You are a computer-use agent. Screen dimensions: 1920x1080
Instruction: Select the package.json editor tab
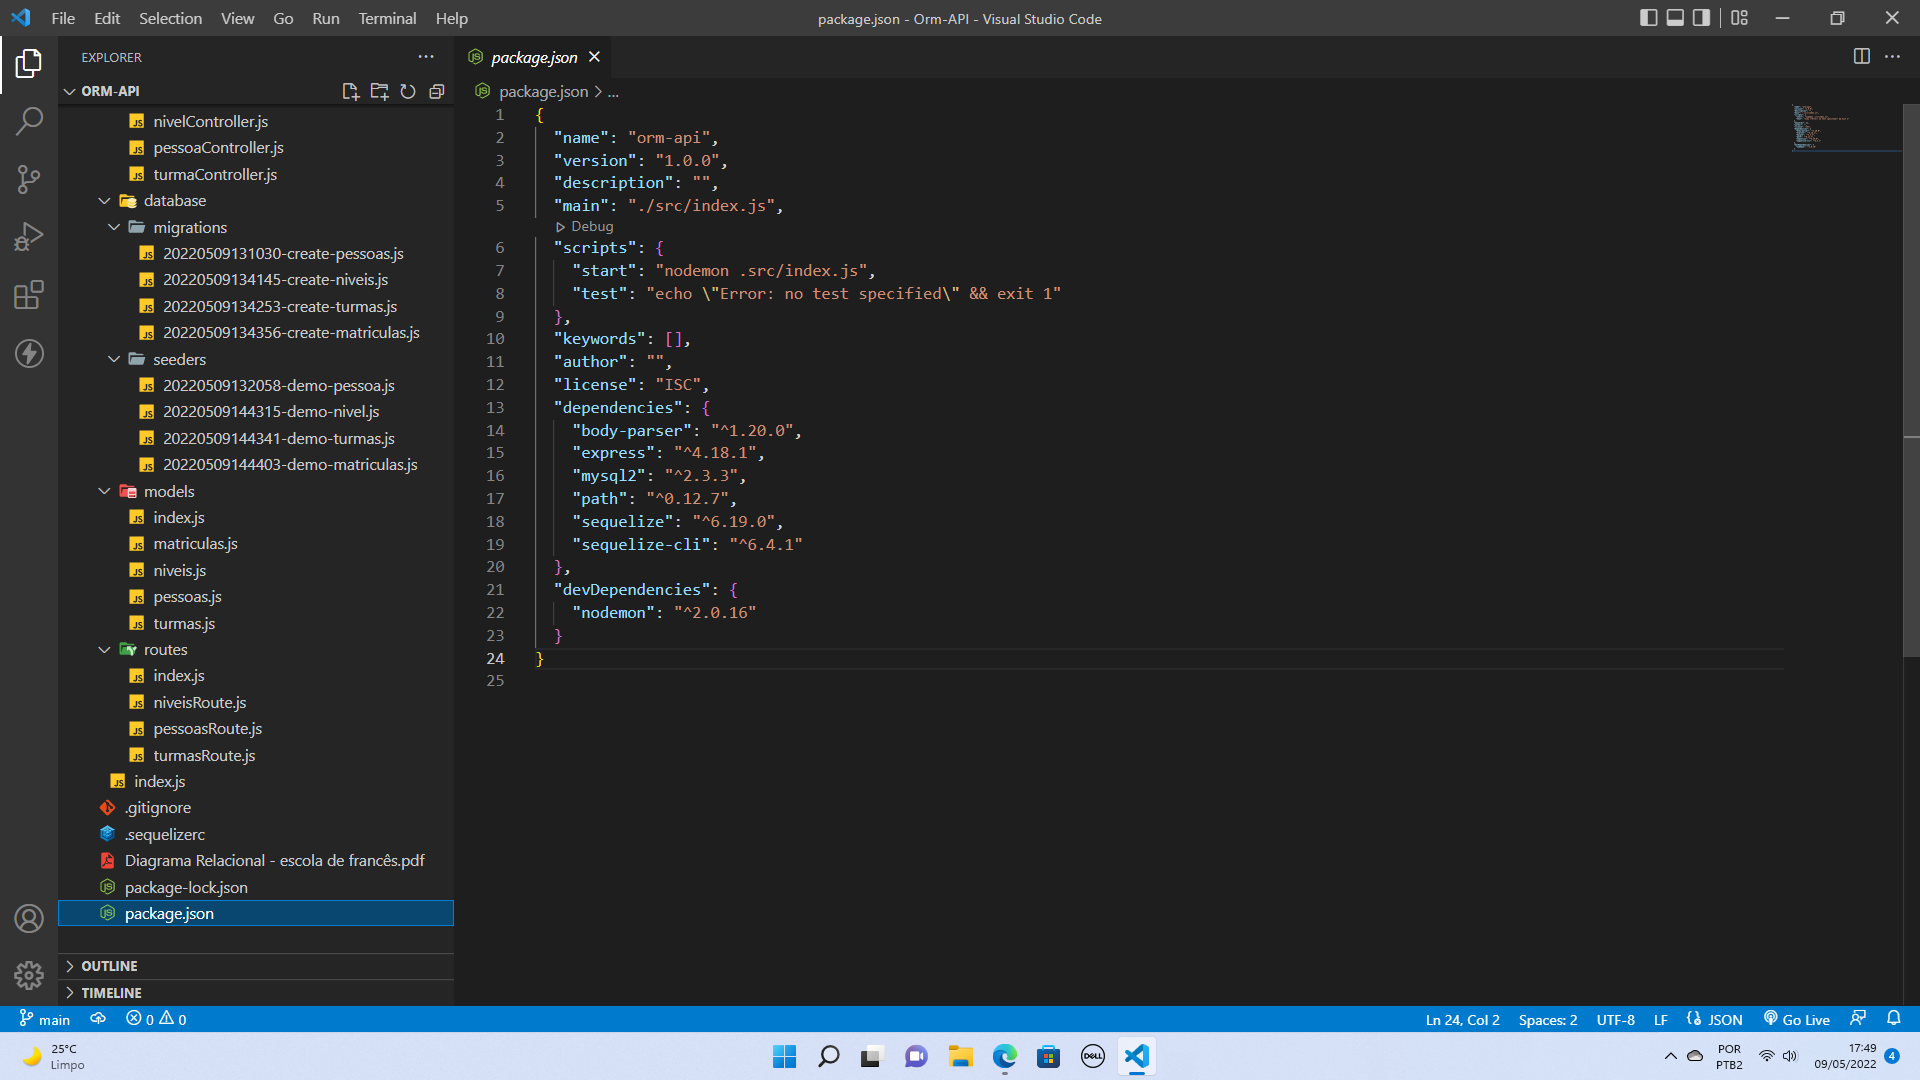[x=533, y=57]
